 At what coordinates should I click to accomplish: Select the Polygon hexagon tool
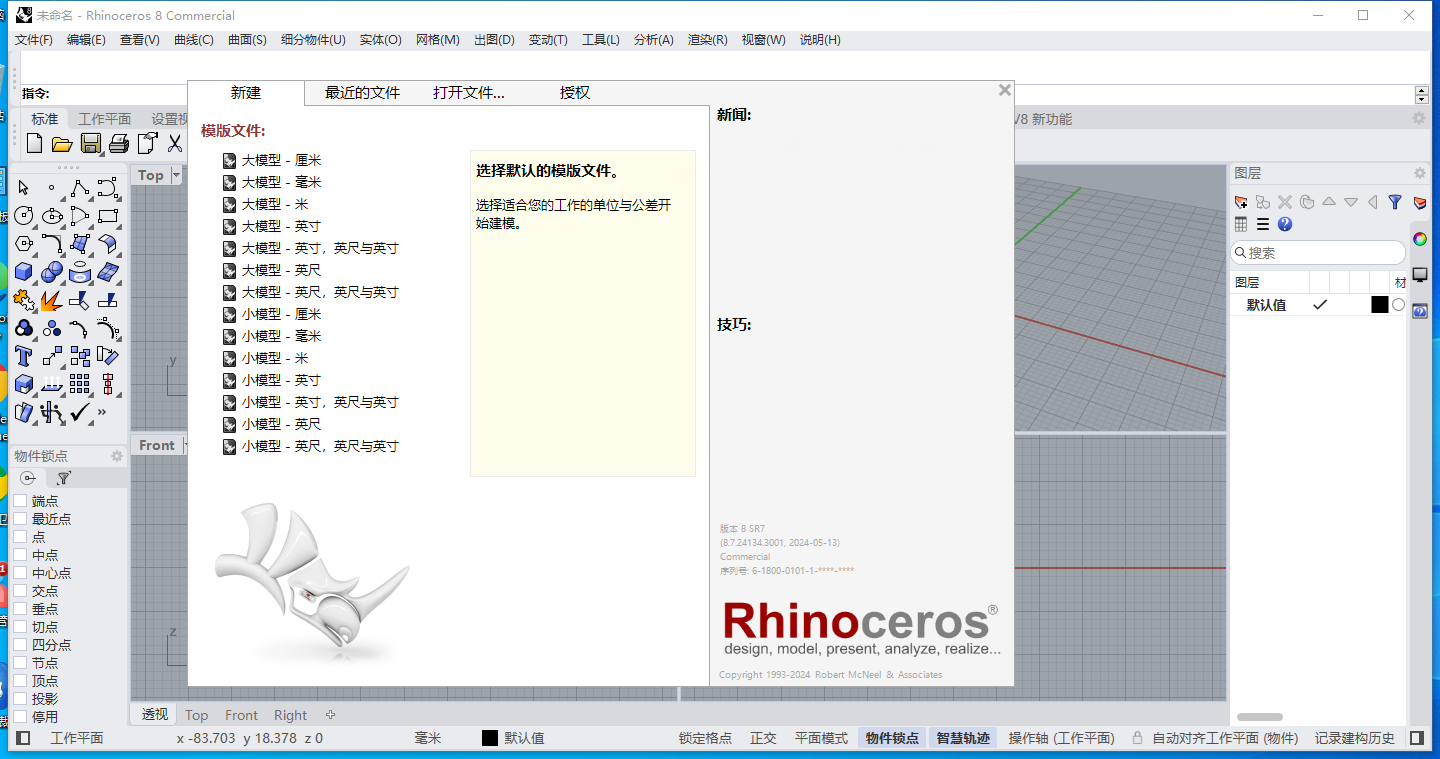[24, 244]
